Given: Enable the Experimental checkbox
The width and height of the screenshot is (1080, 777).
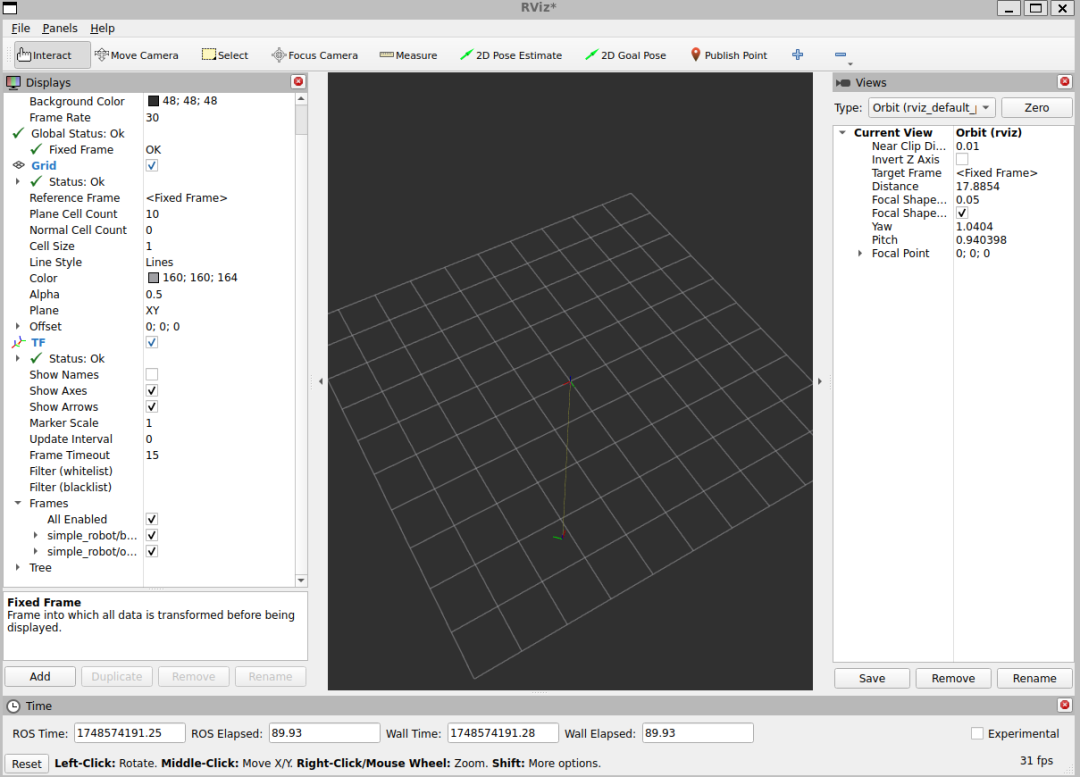Looking at the screenshot, I should tap(977, 734).
